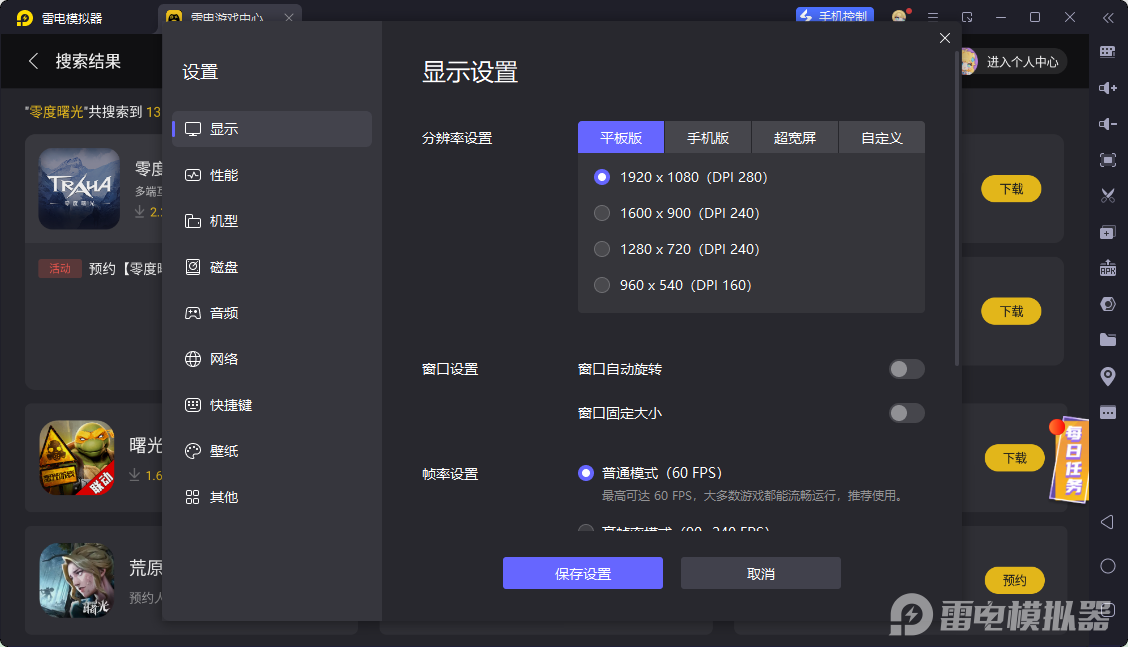Viewport: 1128px width, 647px height.
Task: Enable 窗口自动旋转 switch
Action: 906,369
